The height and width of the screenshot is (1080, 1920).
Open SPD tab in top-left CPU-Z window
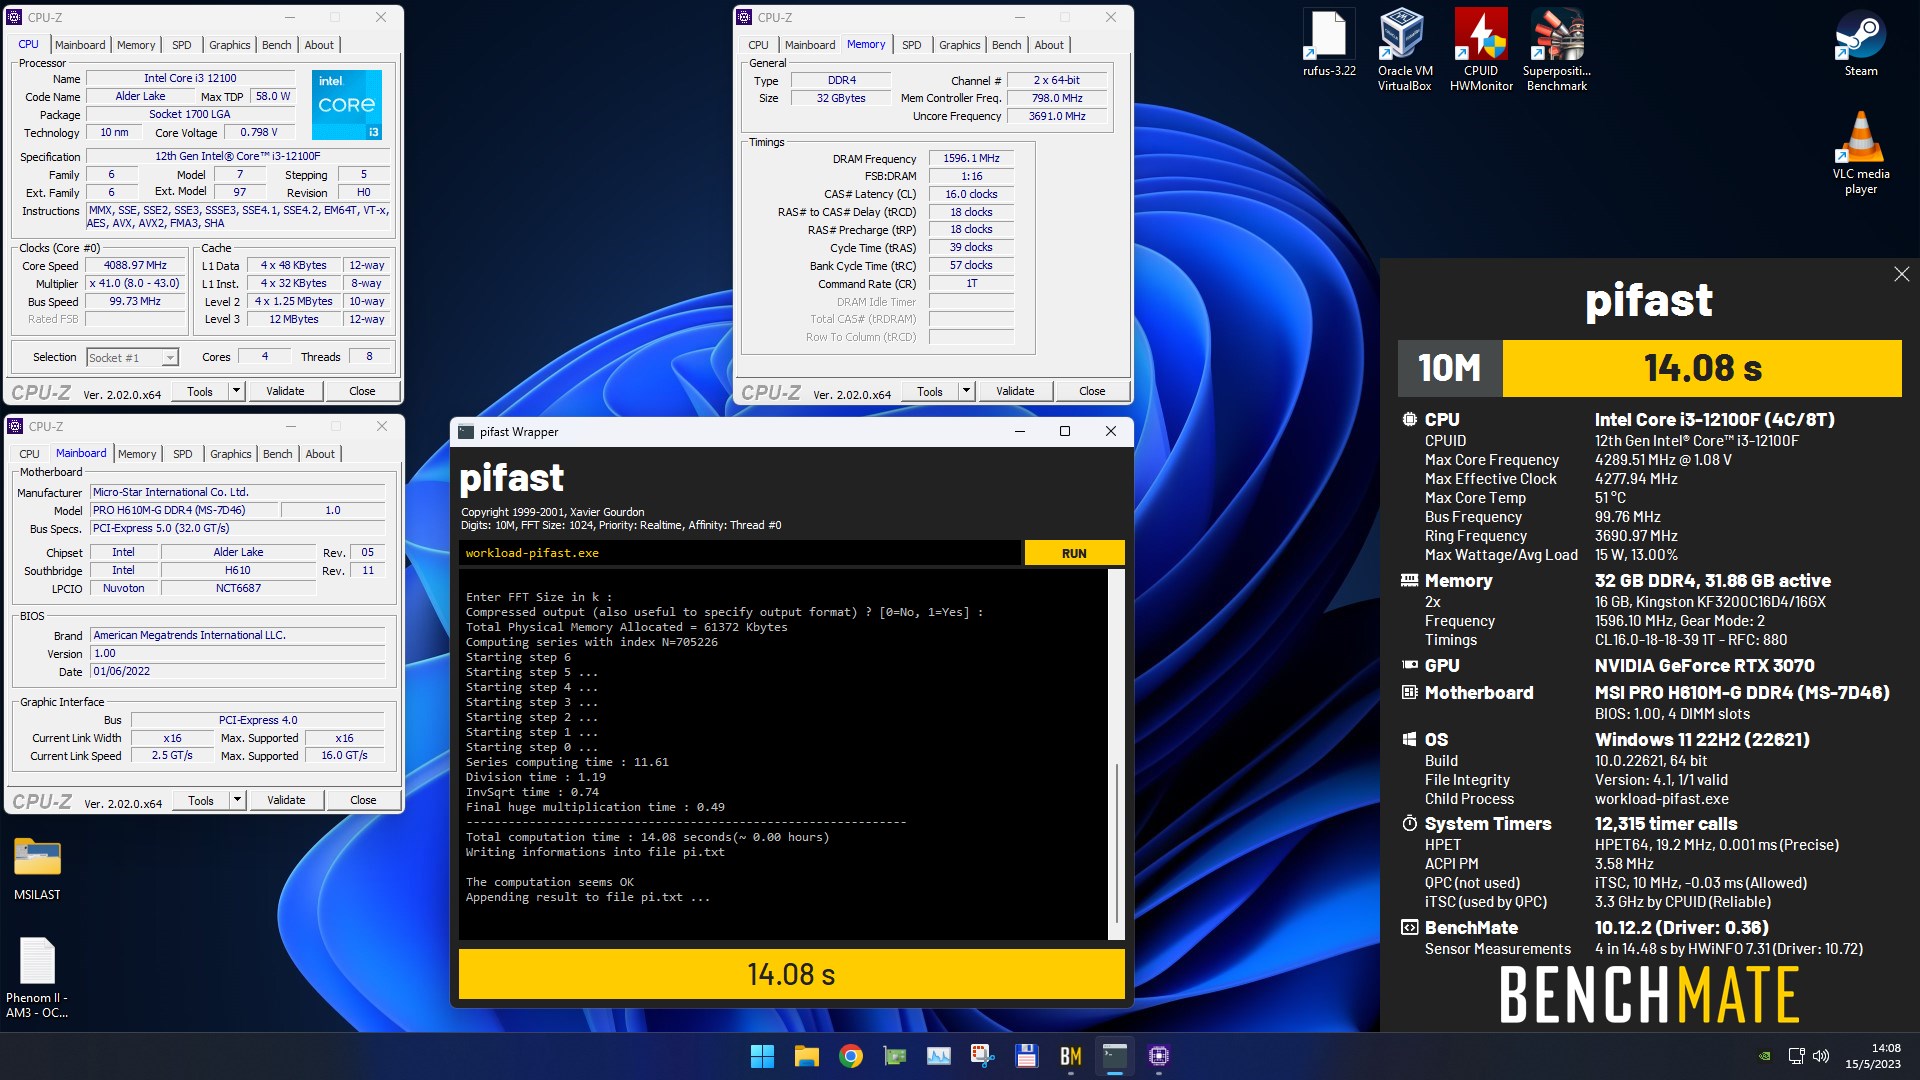[182, 45]
